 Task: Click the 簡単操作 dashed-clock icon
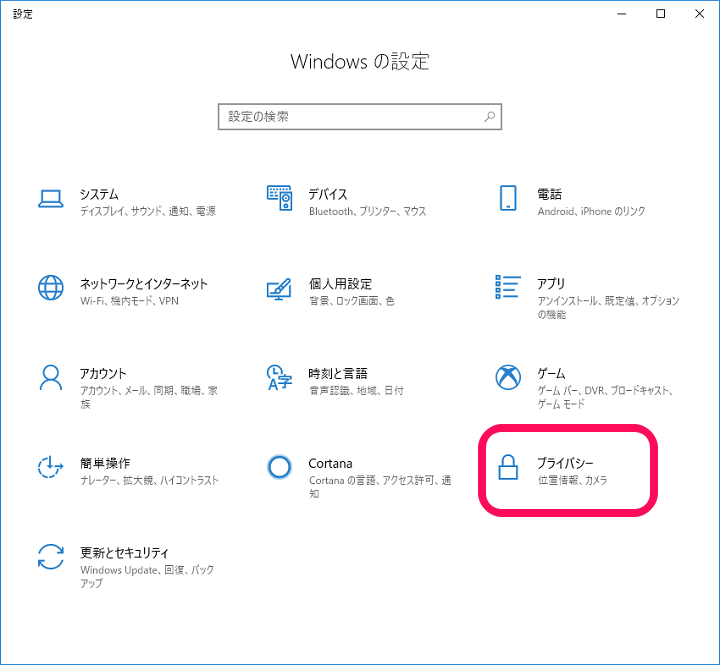tap(51, 467)
